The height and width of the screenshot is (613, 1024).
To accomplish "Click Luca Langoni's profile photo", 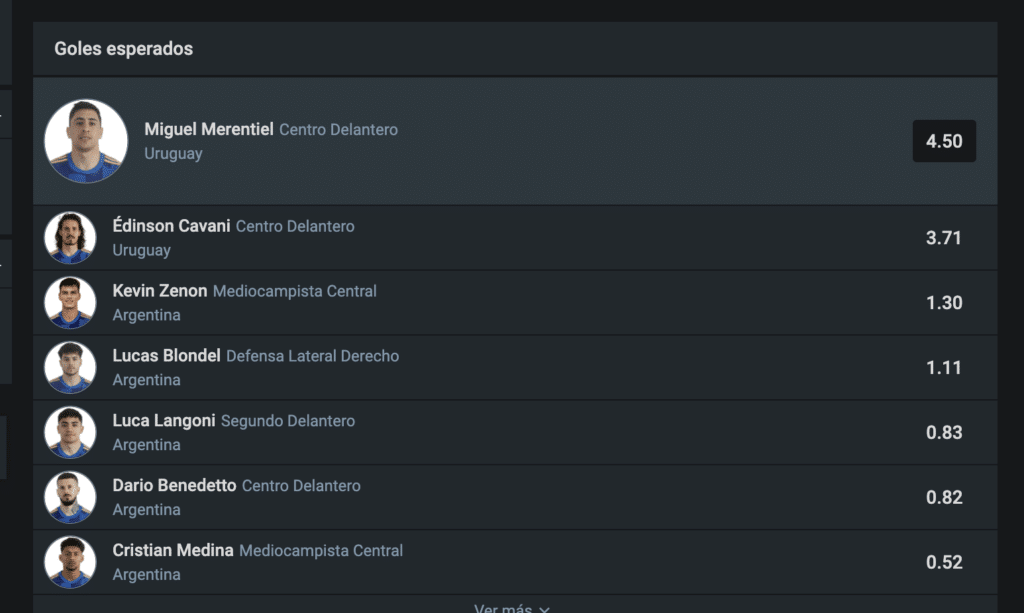I will point(69,432).
